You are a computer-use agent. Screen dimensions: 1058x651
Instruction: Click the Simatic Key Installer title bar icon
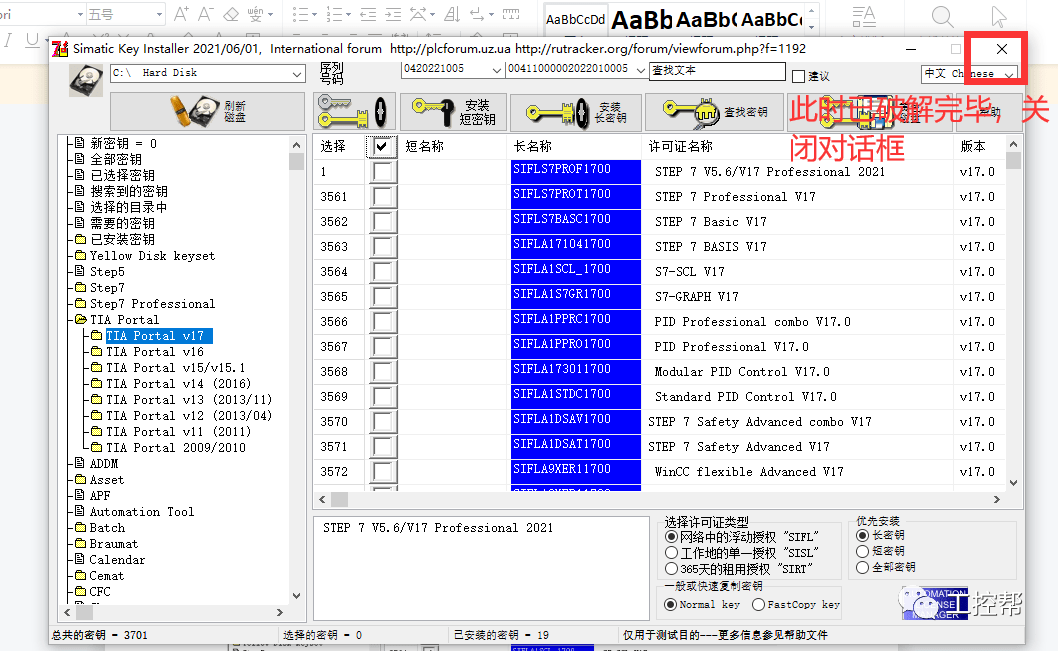click(x=60, y=49)
